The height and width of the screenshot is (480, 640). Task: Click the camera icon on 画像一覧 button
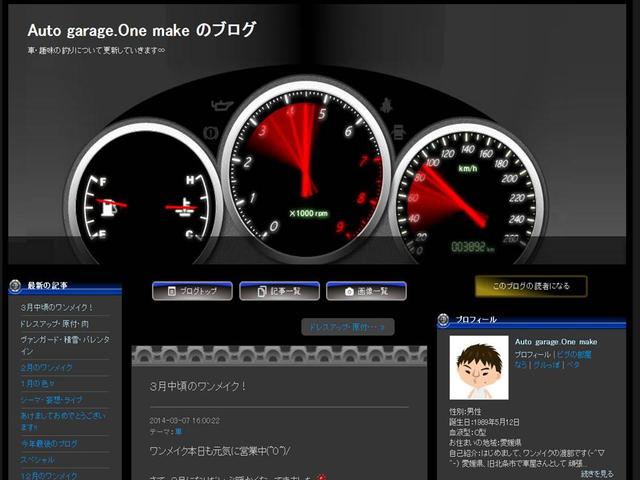[x=349, y=291]
